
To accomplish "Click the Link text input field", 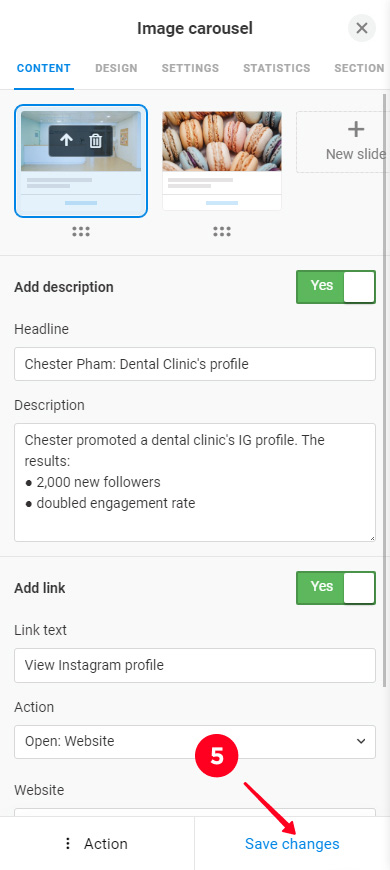I will pos(195,665).
